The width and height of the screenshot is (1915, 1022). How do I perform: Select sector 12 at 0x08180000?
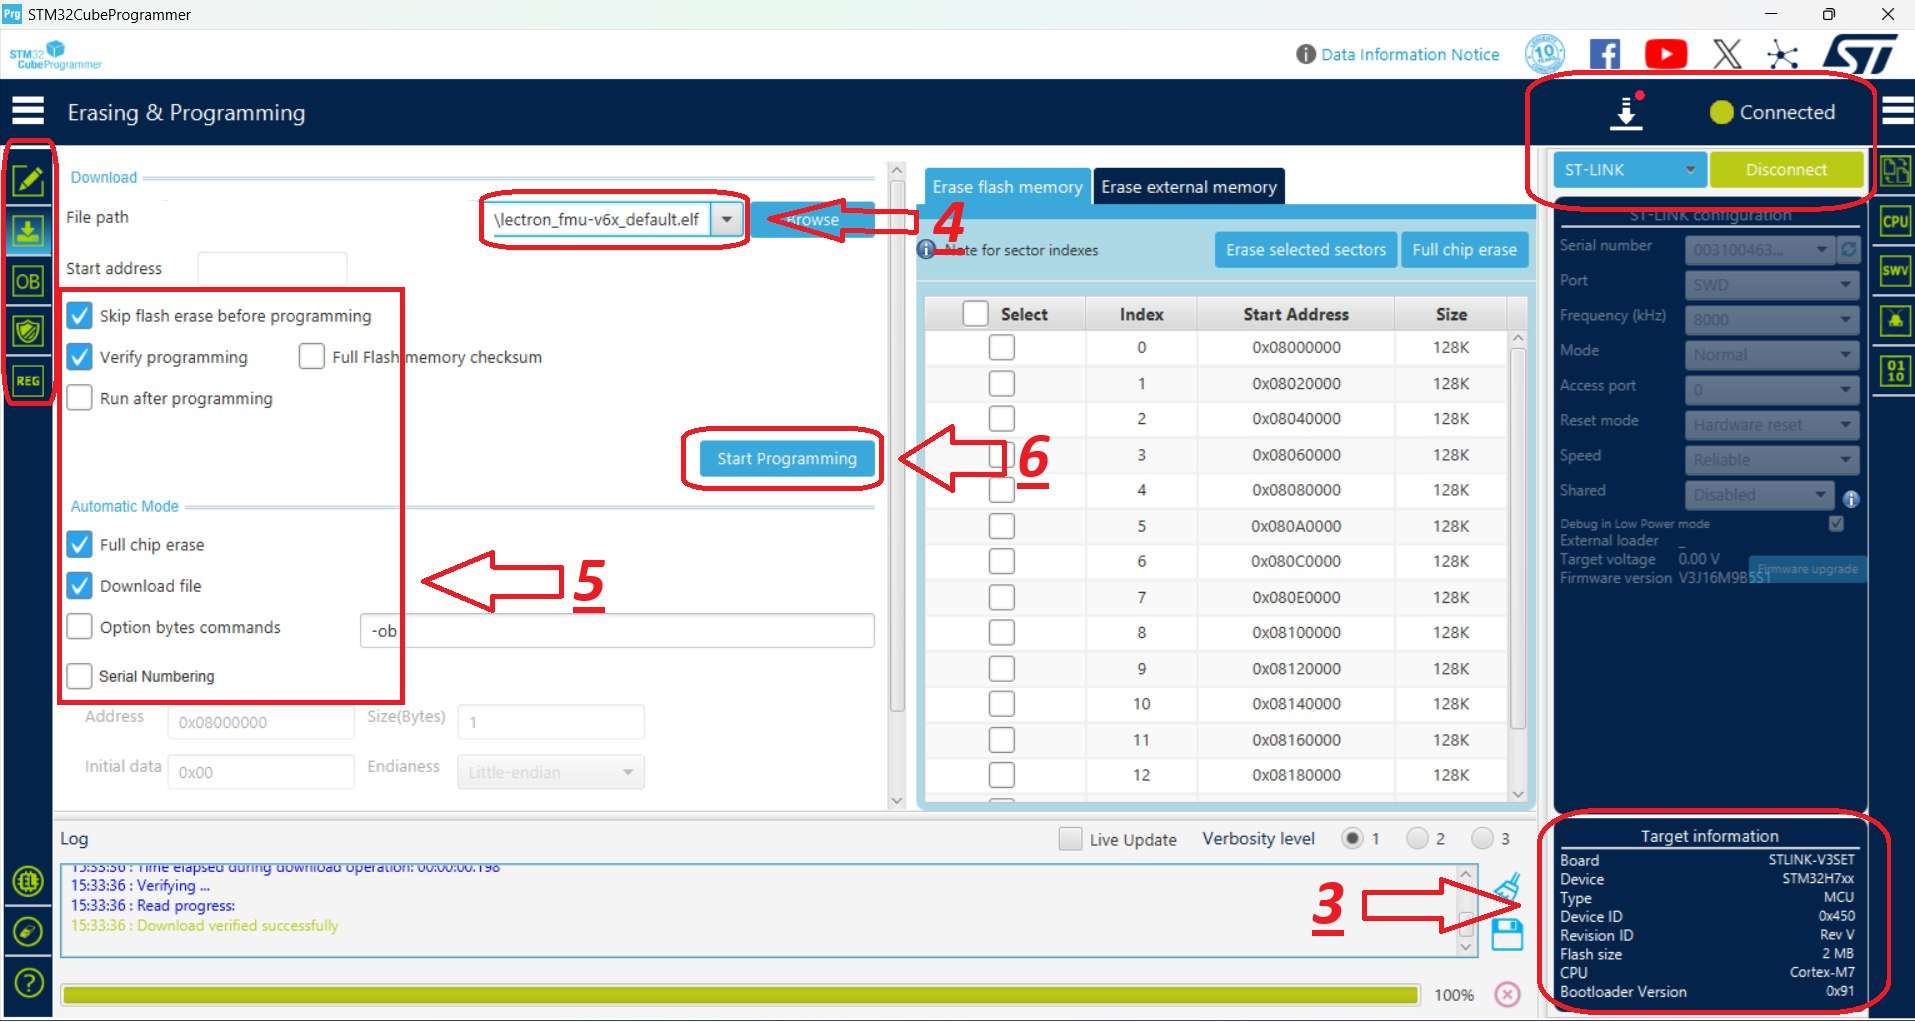click(1001, 775)
